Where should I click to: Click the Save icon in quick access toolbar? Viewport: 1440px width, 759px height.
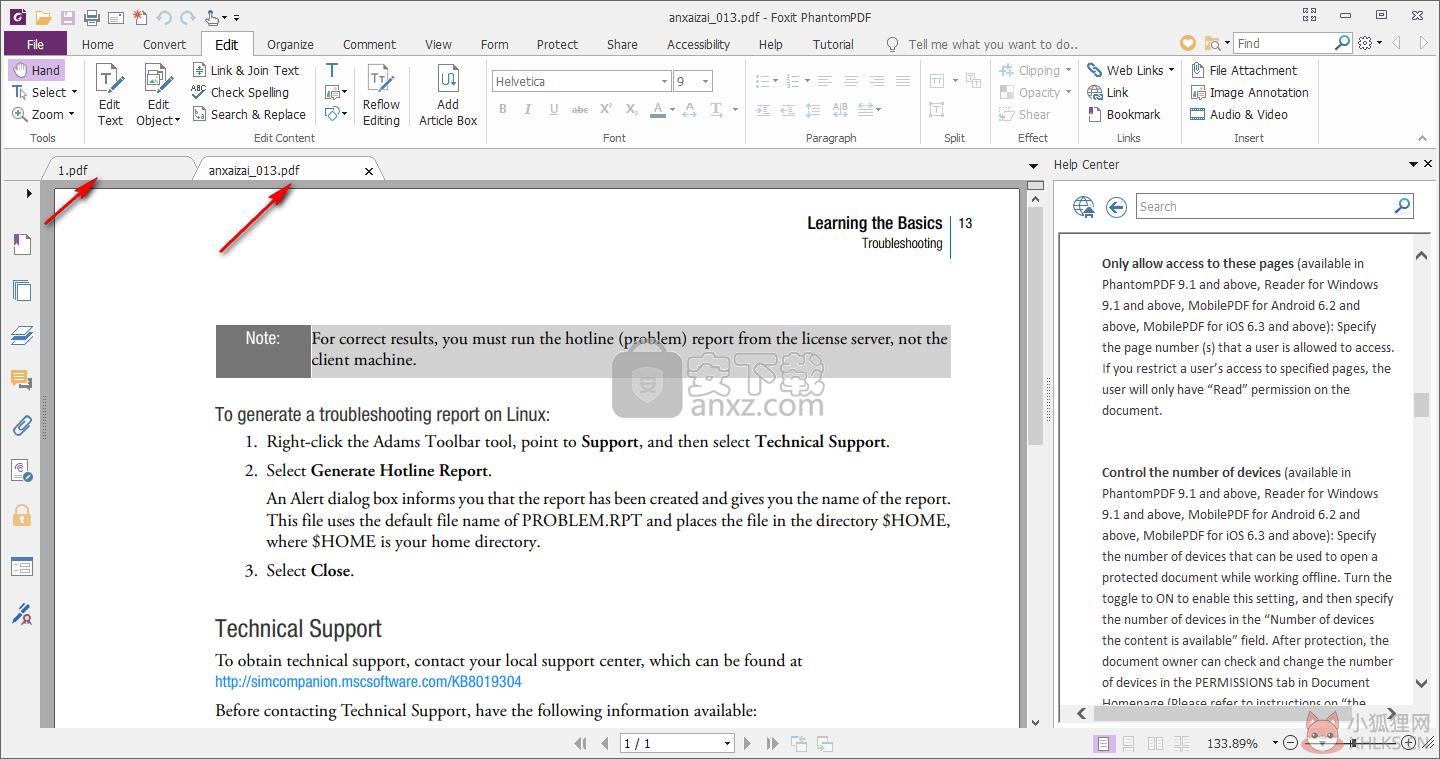pos(67,17)
